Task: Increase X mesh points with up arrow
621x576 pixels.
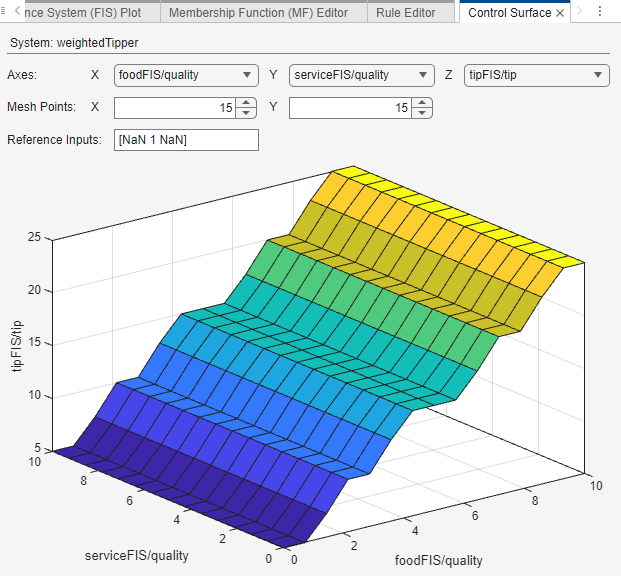Action: coord(246,103)
